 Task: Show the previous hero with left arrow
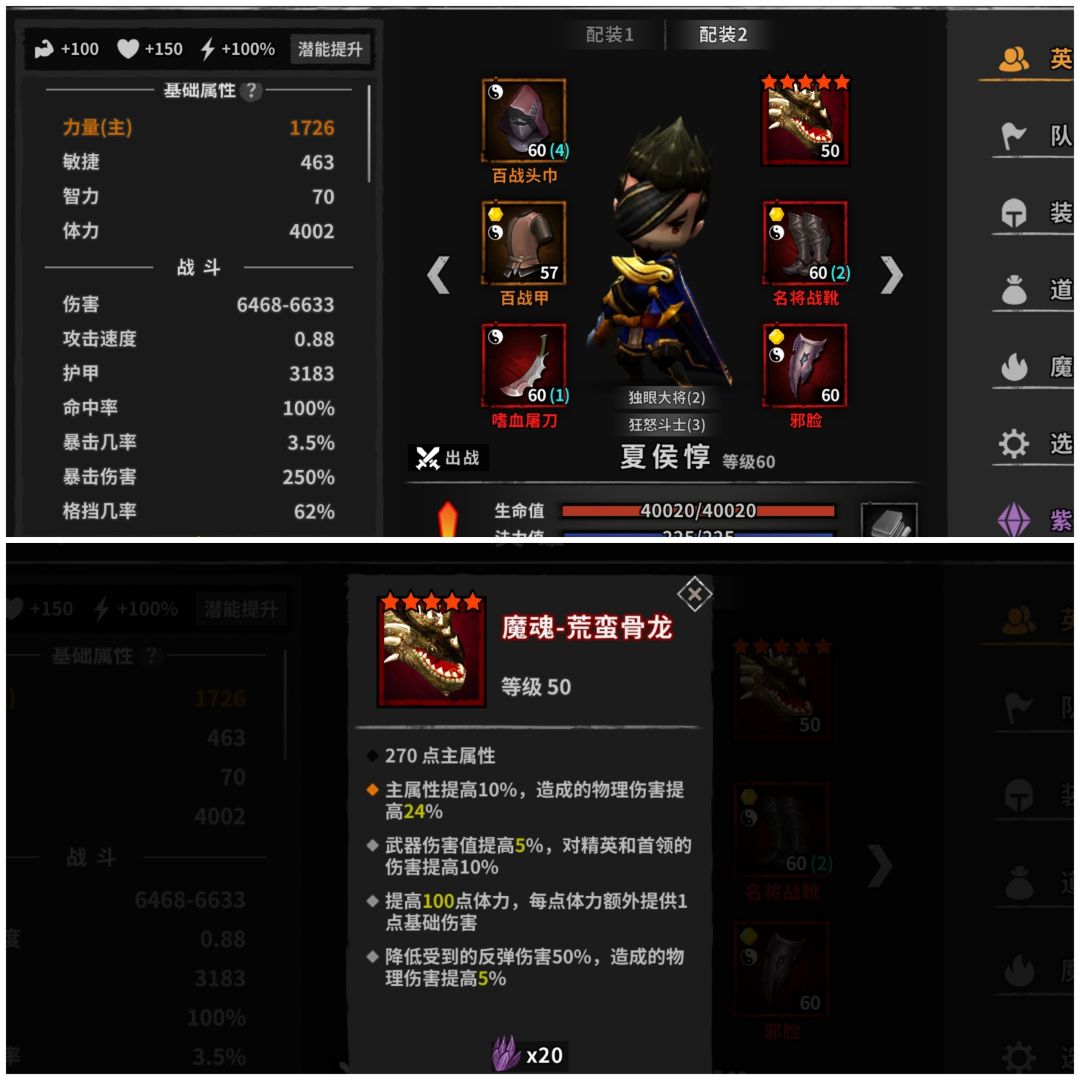[438, 275]
